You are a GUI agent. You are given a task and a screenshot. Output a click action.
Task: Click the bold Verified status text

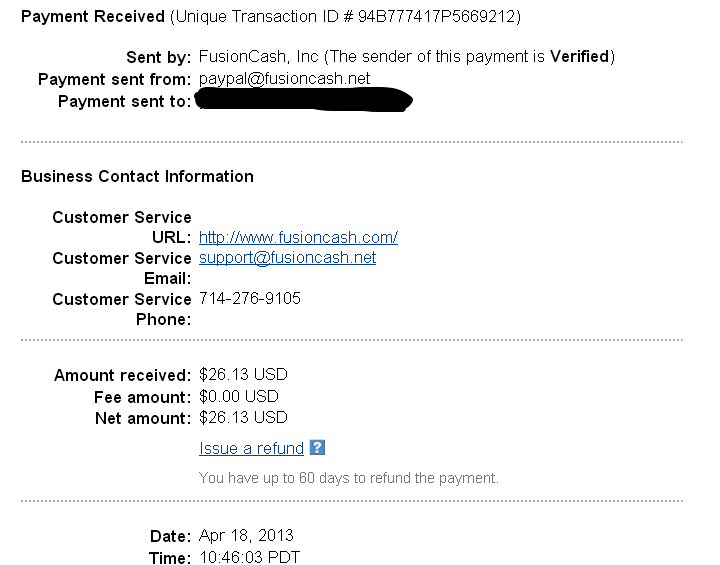coord(579,56)
